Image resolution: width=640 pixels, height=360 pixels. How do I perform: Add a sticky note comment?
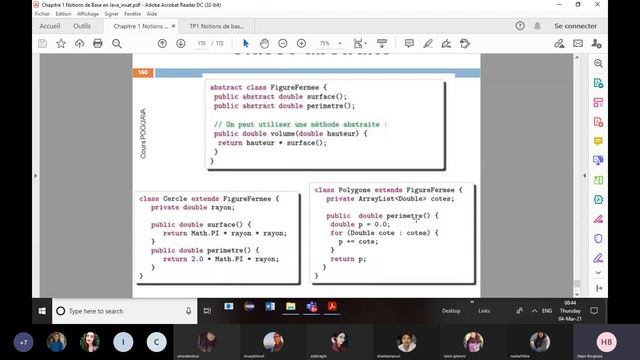(409, 43)
